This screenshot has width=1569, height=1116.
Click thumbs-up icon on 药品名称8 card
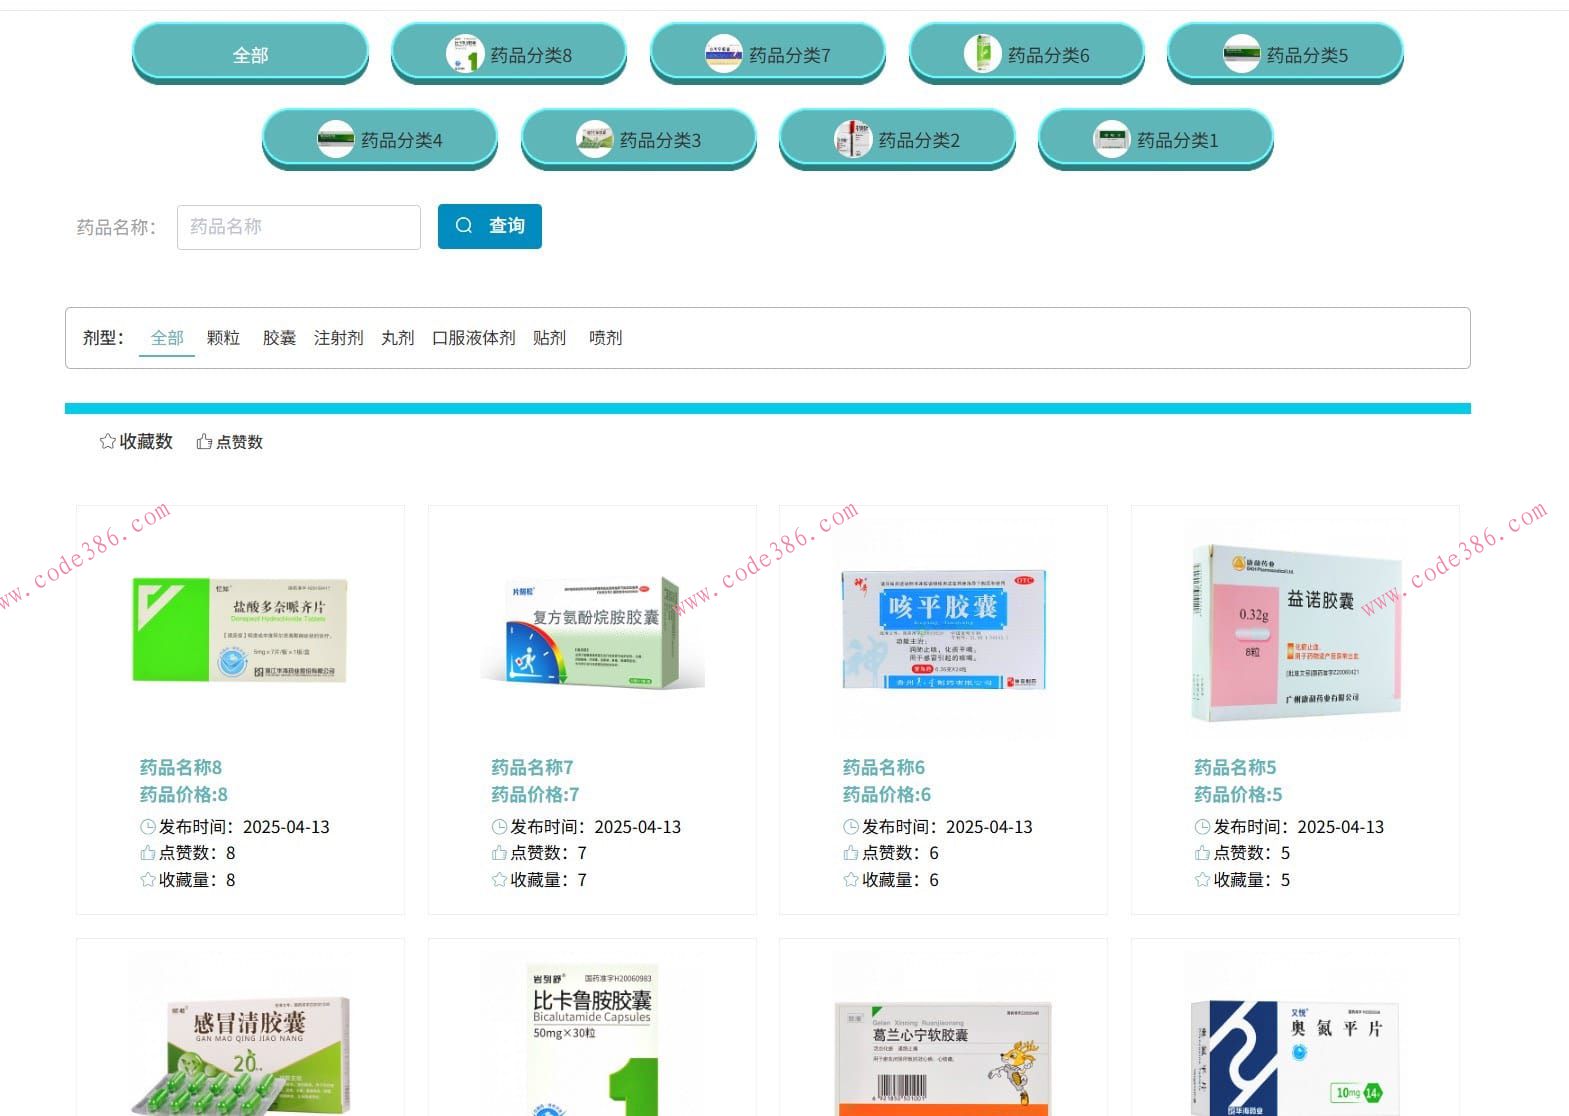tap(148, 853)
